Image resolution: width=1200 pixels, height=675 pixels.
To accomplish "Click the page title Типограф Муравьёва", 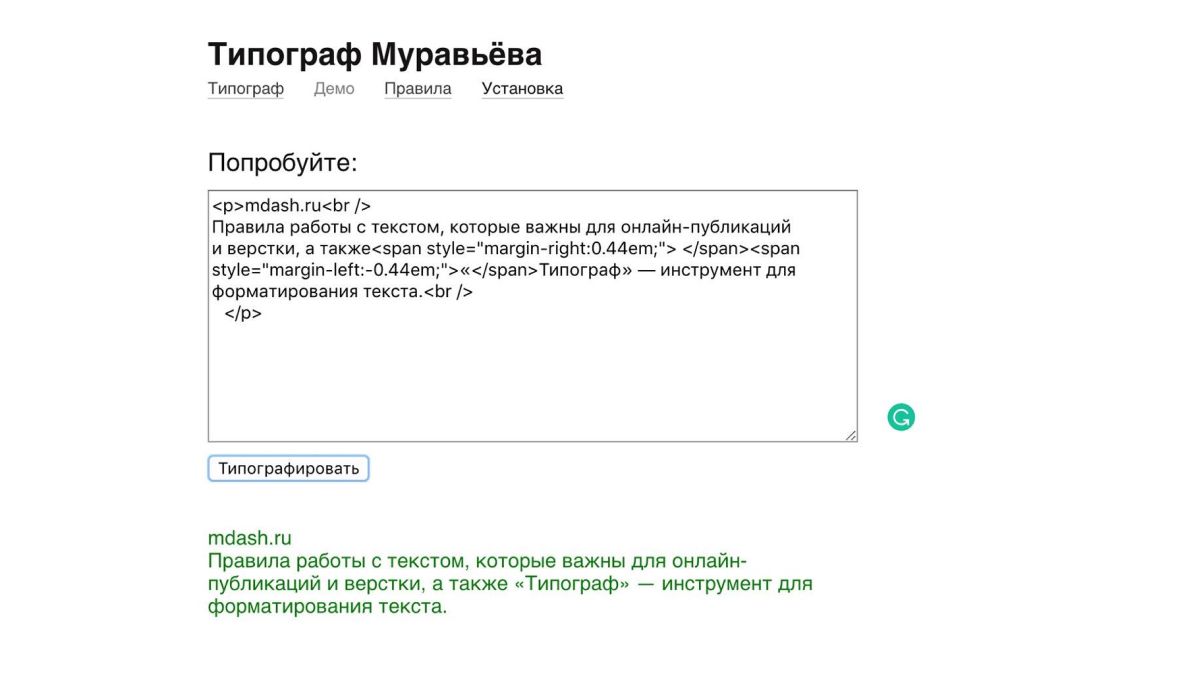I will click(374, 54).
